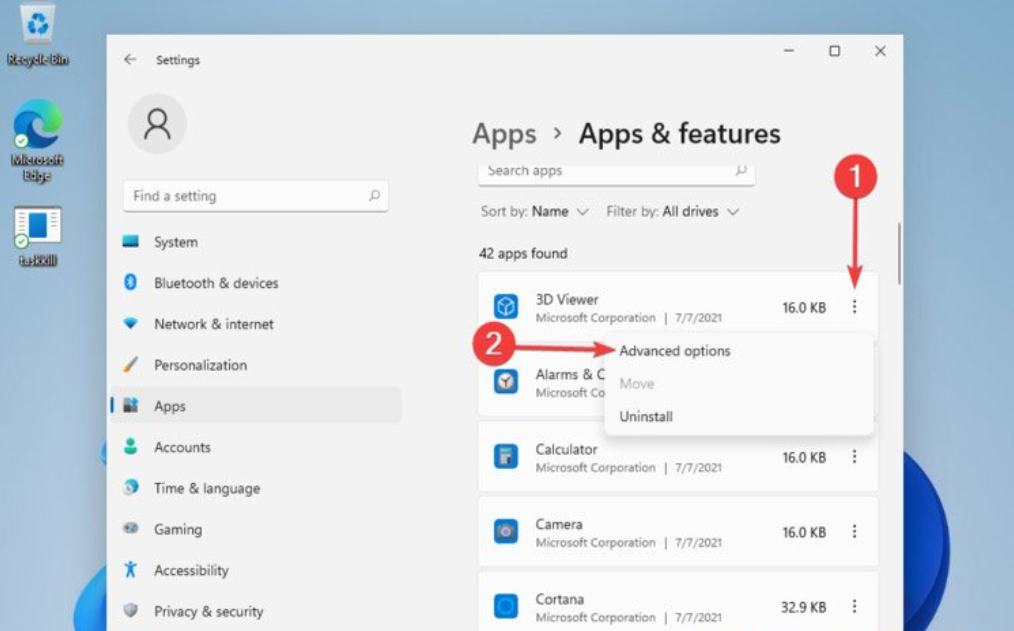The image size is (1014, 631).
Task: Open Network & internet settings icon
Action: 131,324
